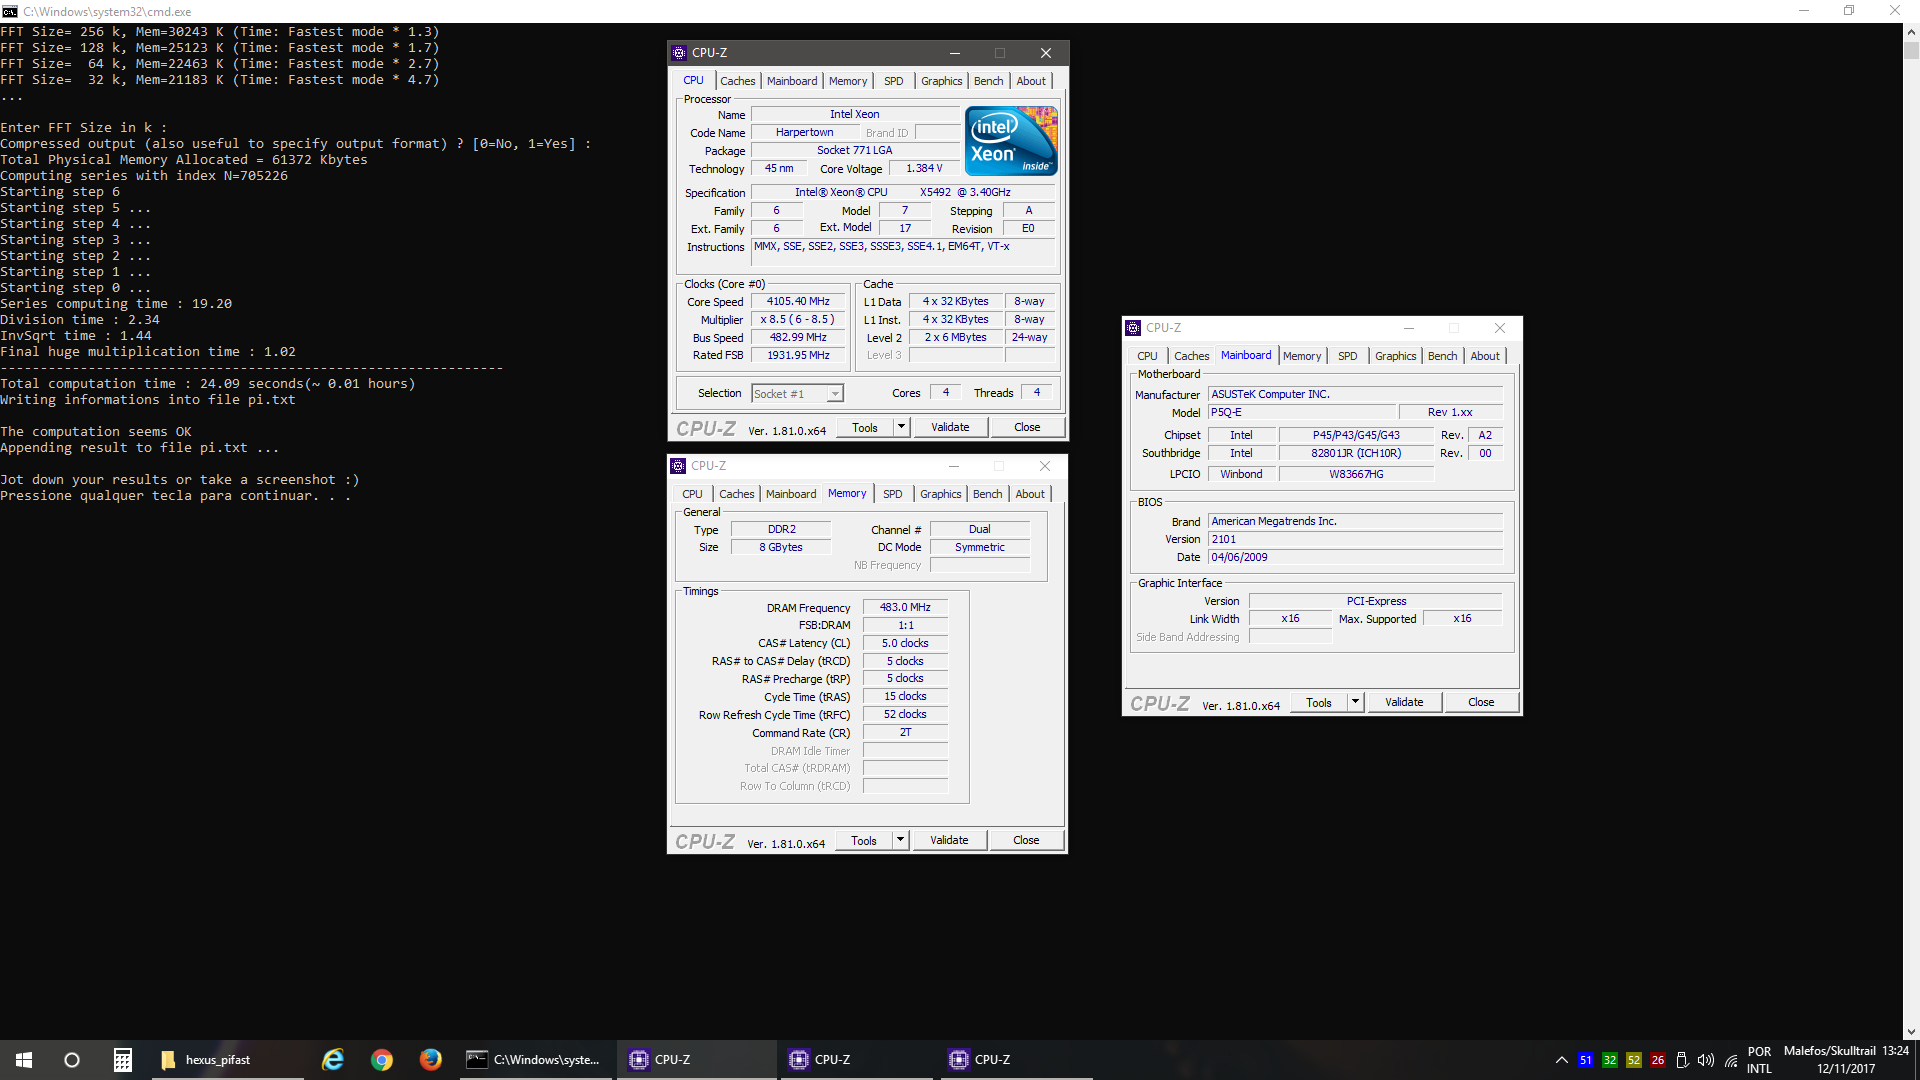Image resolution: width=1920 pixels, height=1080 pixels.
Task: Open the network tray icon
Action: pyautogui.click(x=1731, y=1060)
